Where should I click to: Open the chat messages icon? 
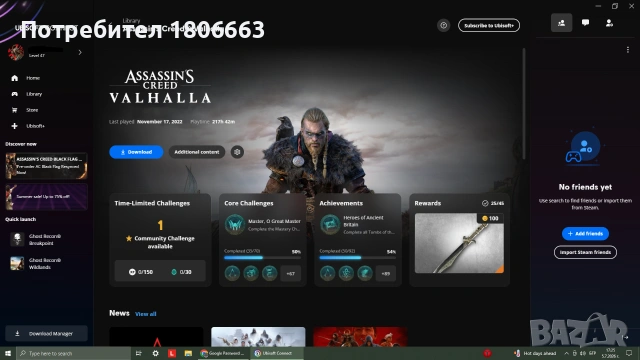[x=585, y=23]
